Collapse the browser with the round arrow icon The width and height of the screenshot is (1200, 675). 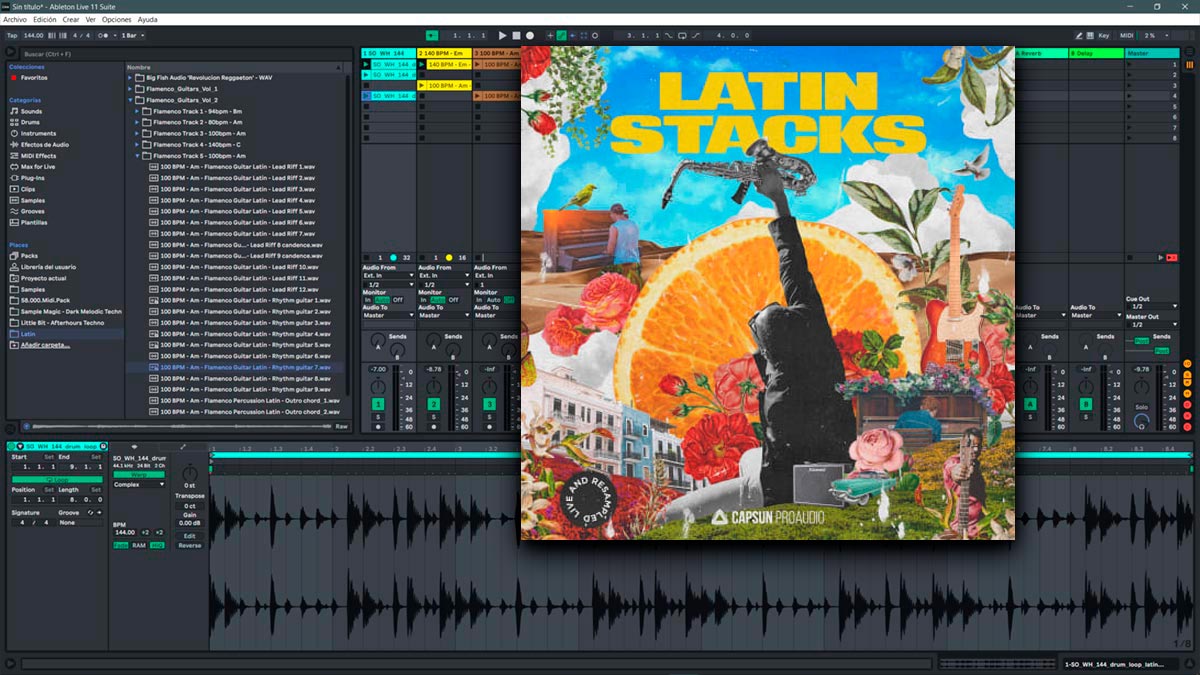click(x=10, y=52)
